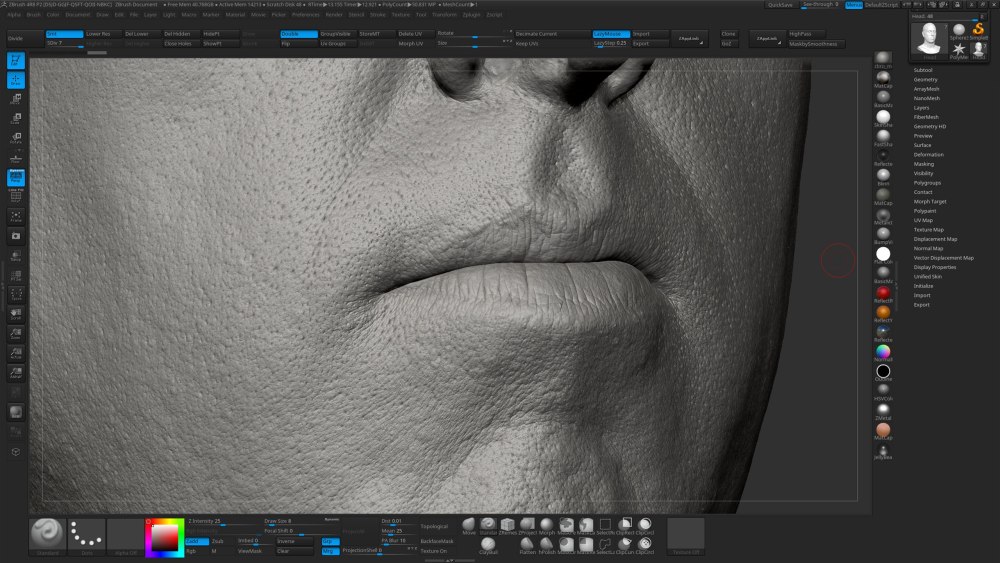
Task: Click the MaskBySmoothness button
Action: 816,44
